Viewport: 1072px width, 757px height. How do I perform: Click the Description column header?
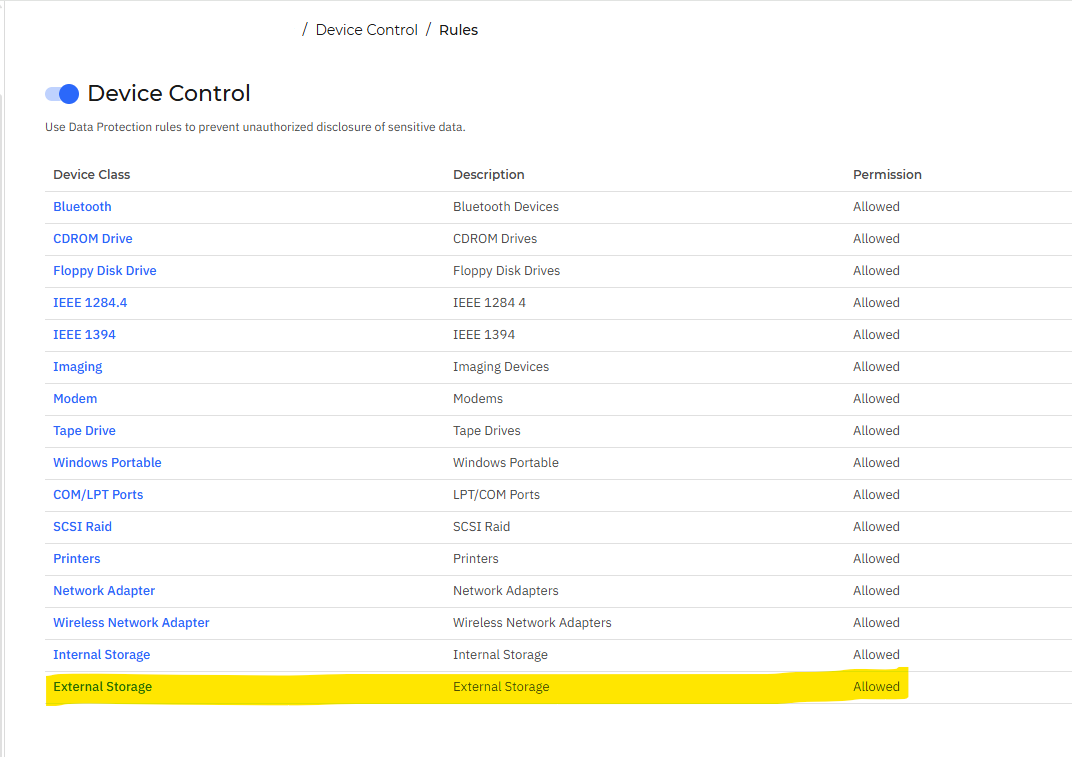(x=489, y=174)
